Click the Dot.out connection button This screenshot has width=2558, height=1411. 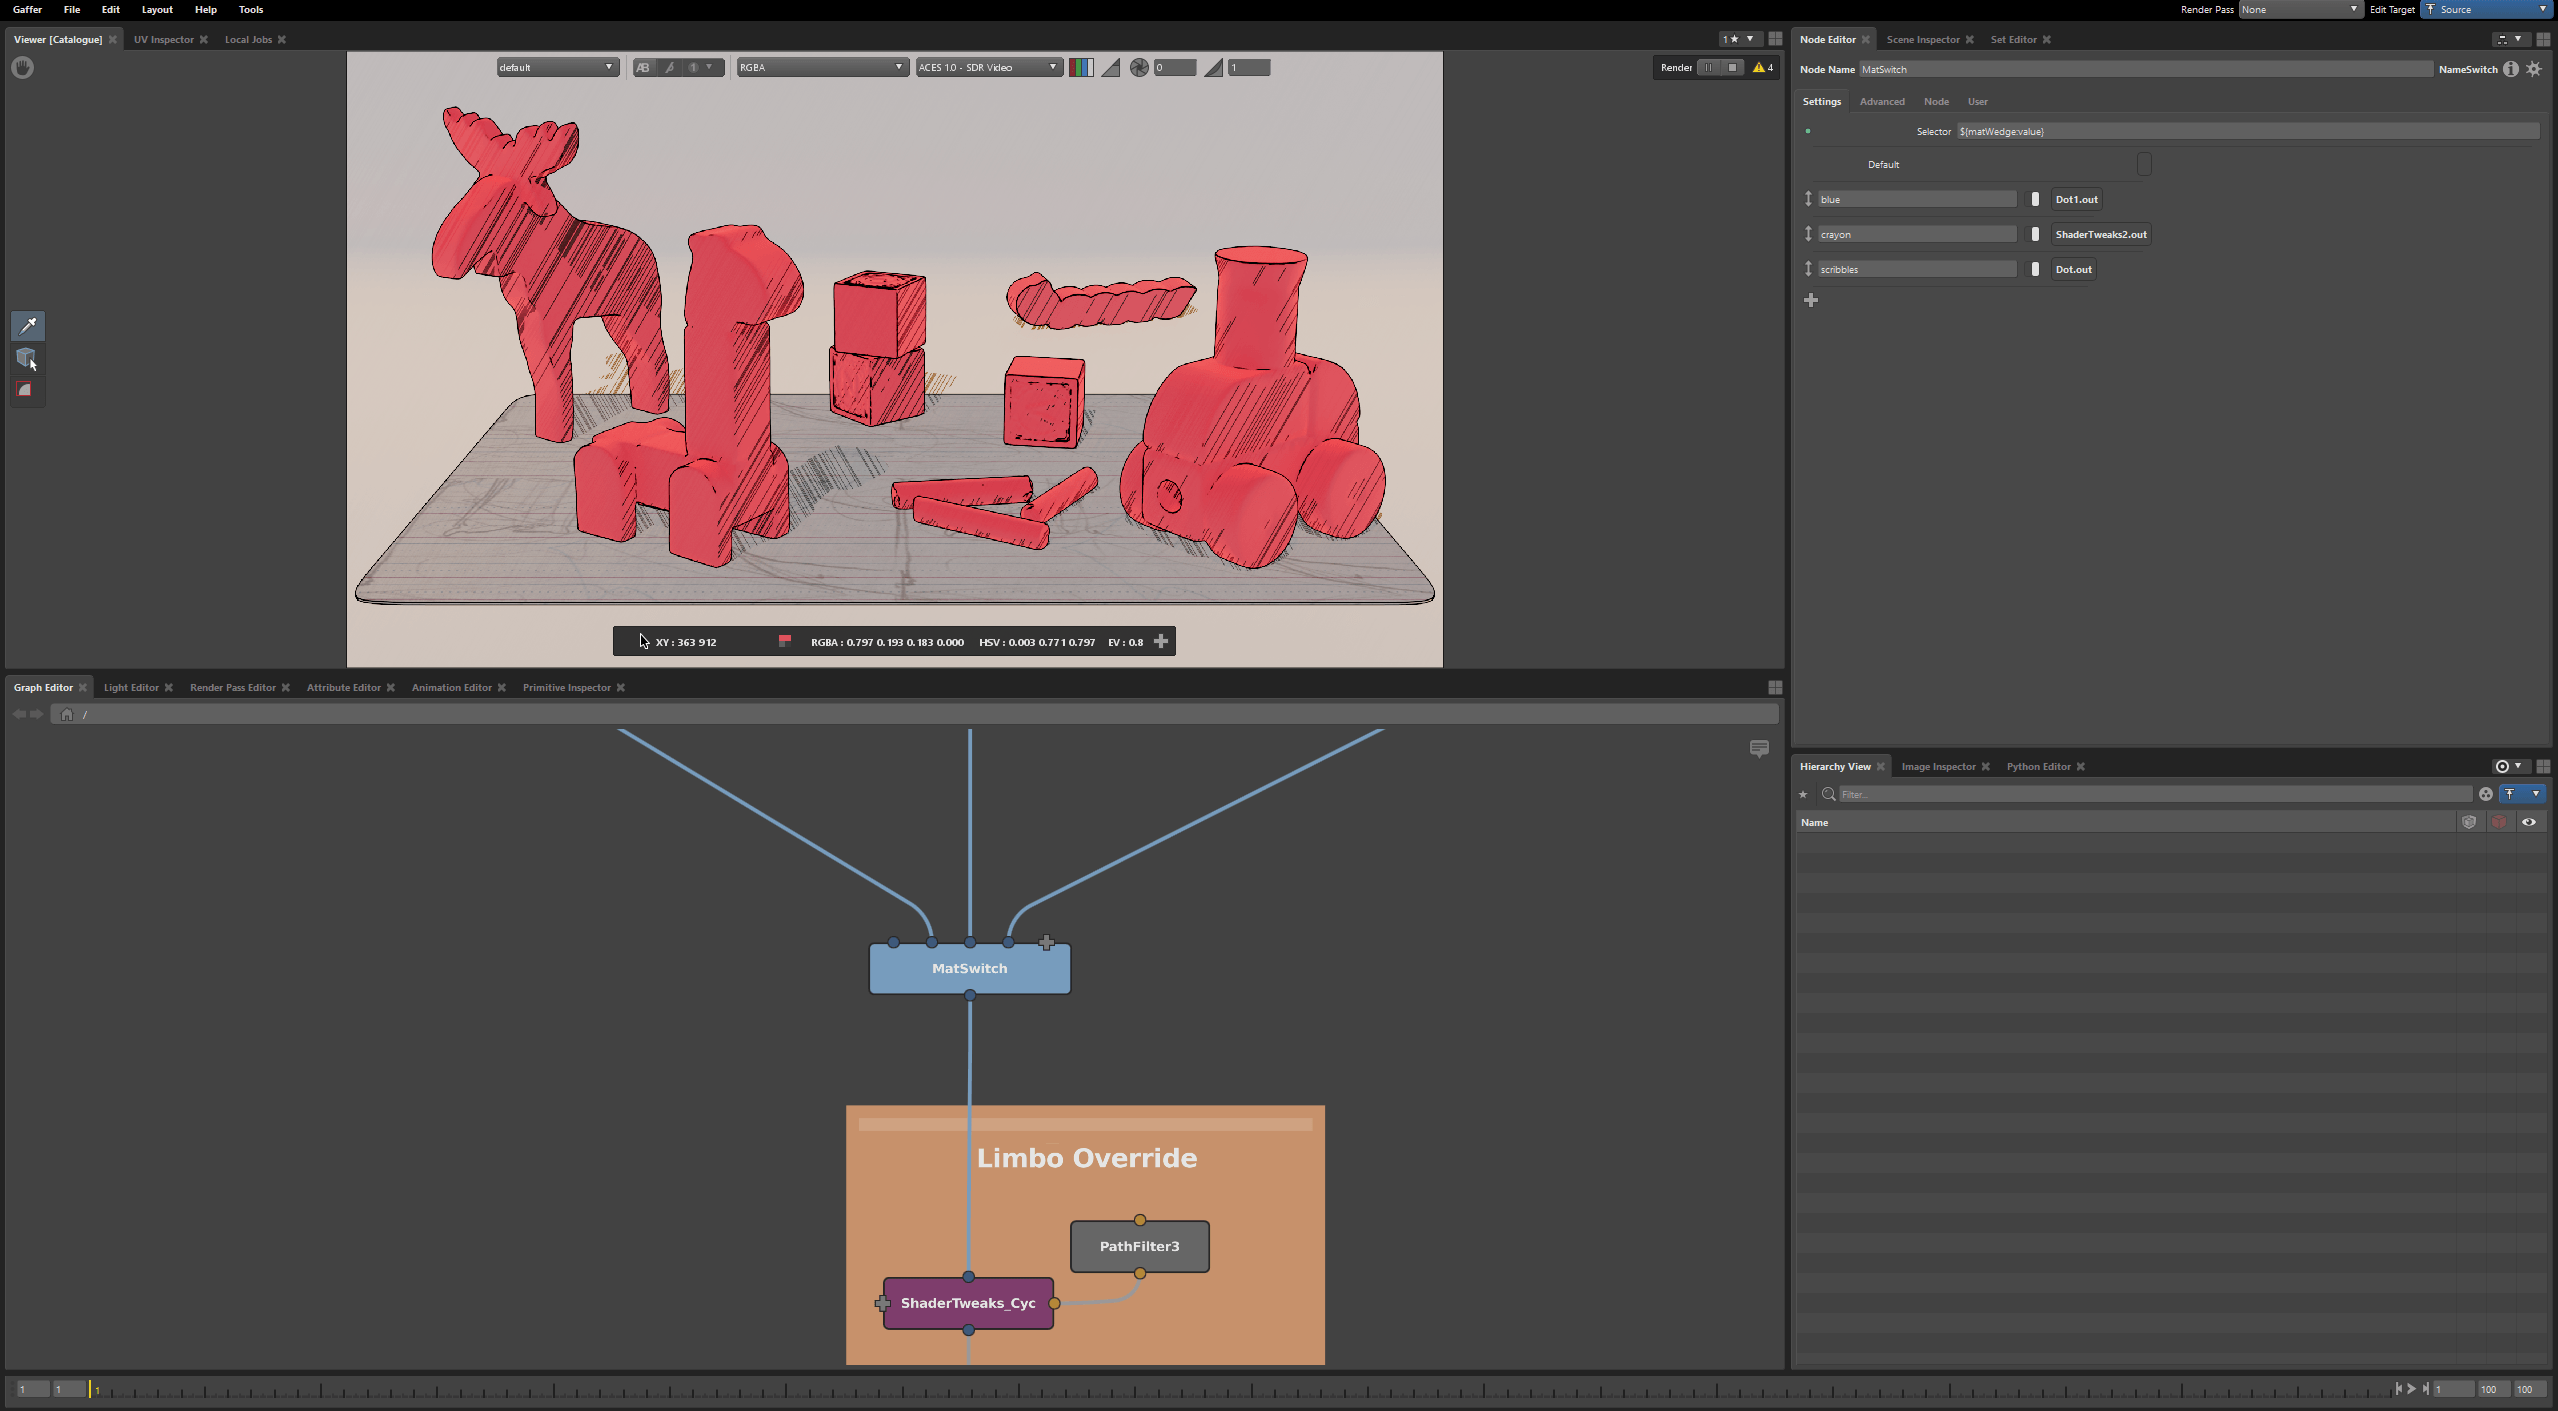(x=2073, y=269)
